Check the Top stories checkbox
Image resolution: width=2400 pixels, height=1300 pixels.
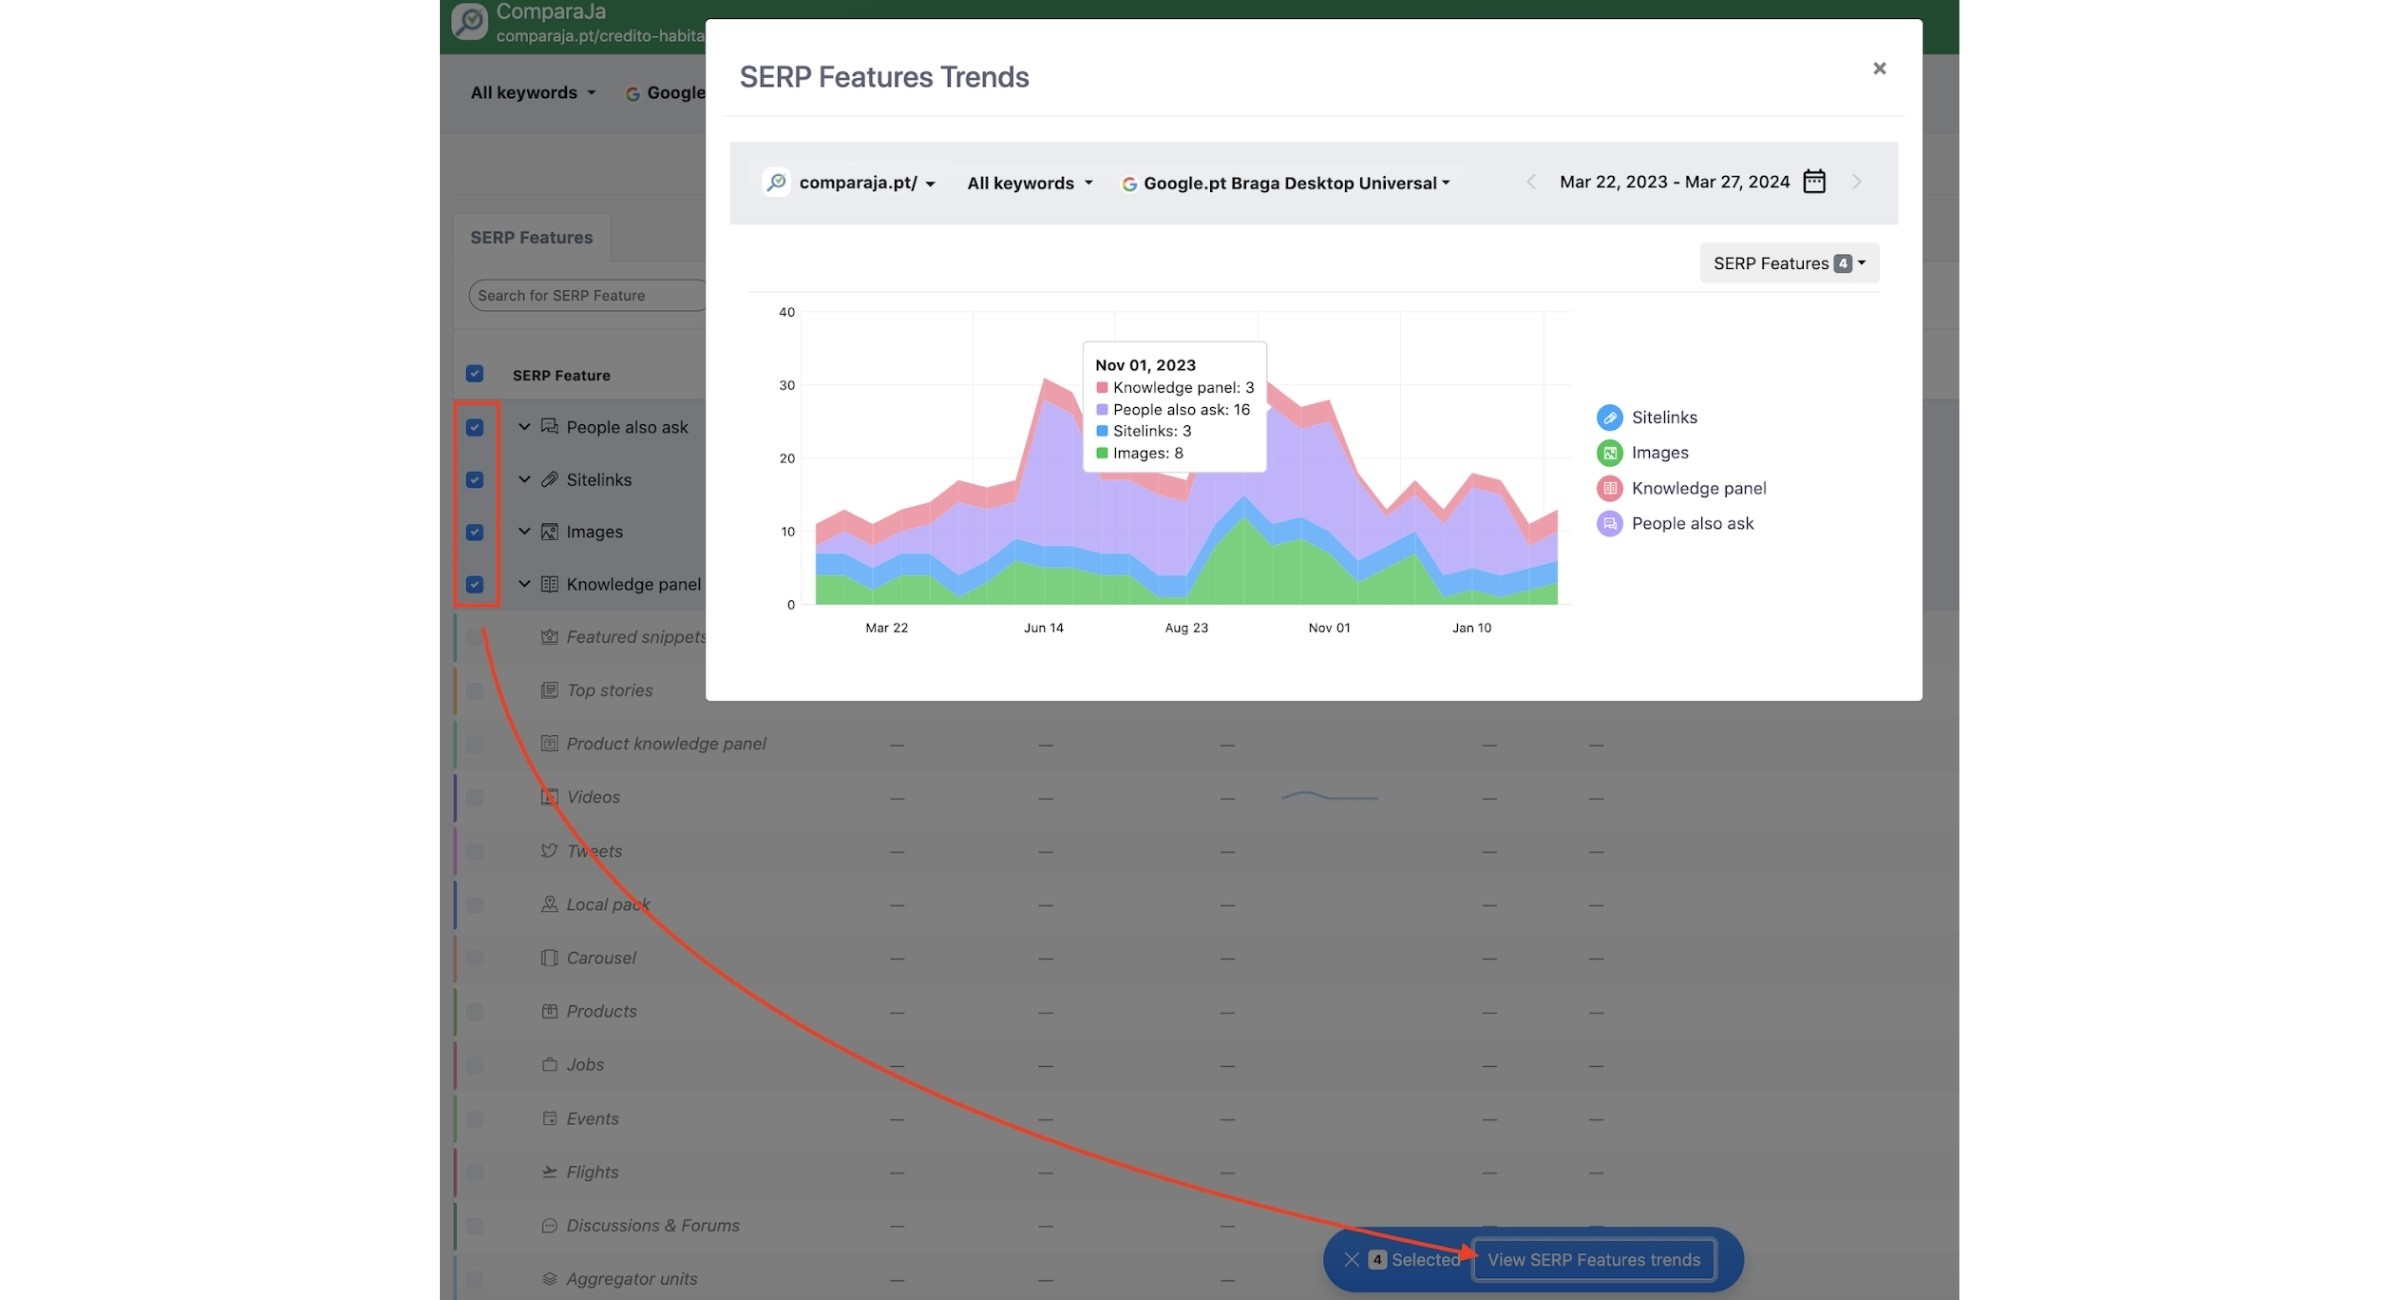[x=474, y=691]
